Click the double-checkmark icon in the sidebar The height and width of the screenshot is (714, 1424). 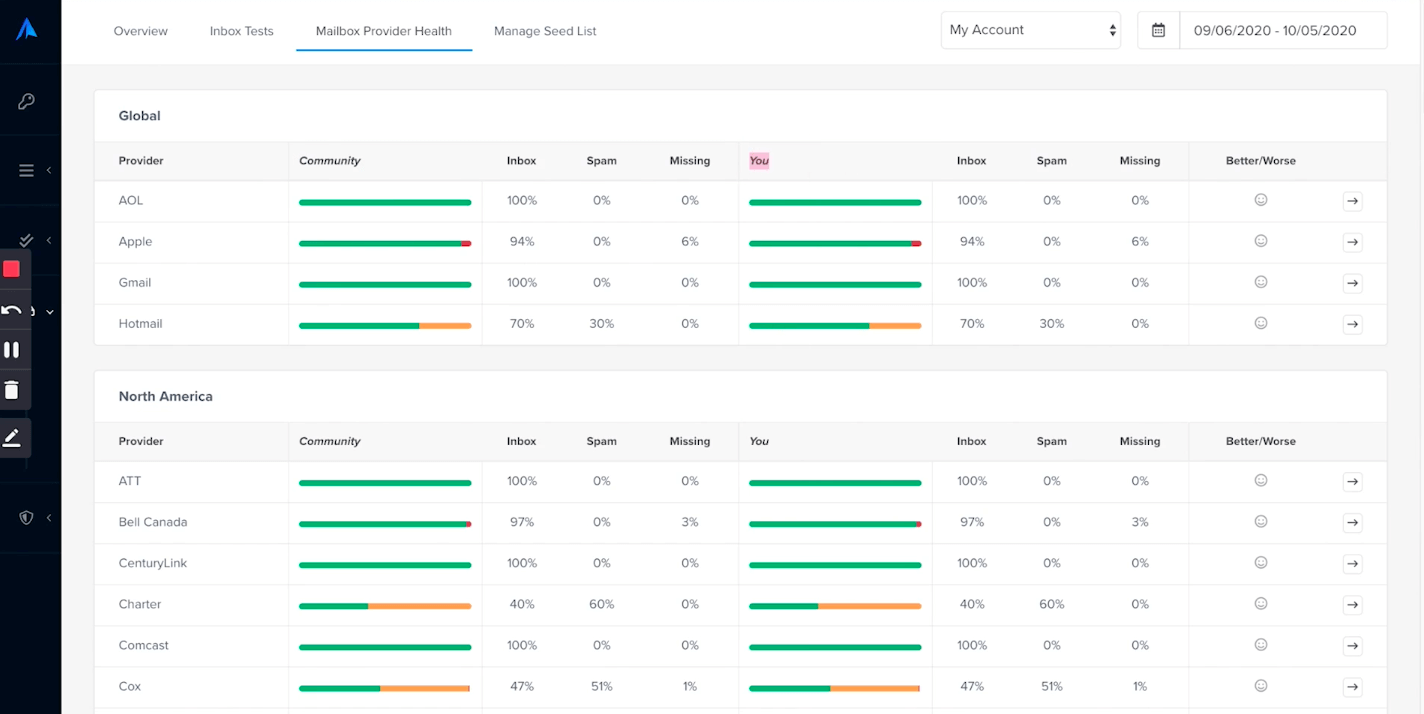click(x=27, y=240)
